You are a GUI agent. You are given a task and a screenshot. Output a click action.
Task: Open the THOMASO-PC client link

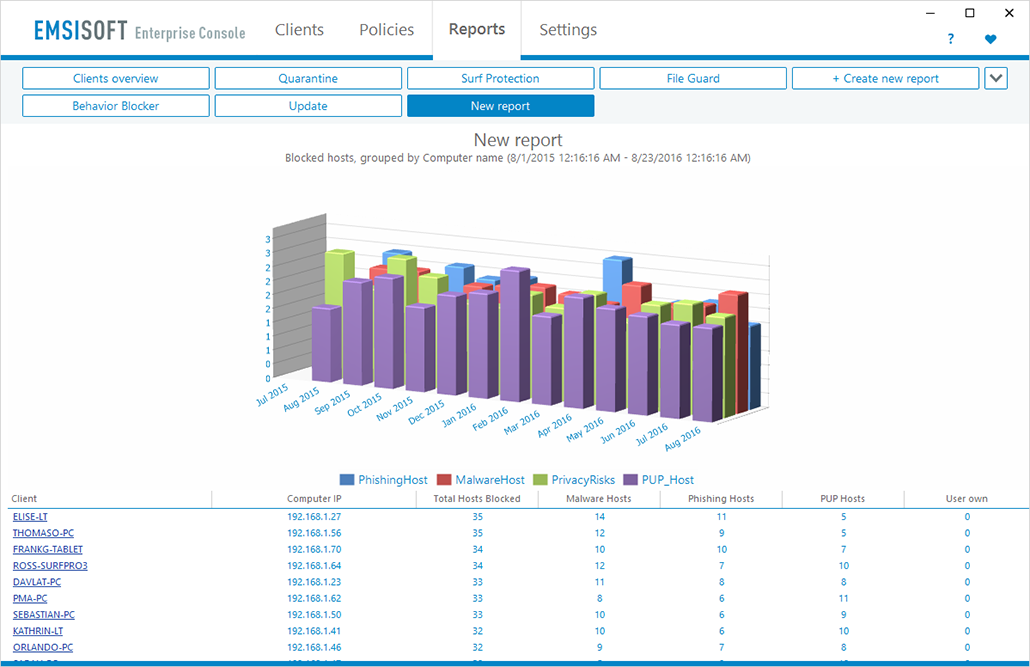coord(43,533)
